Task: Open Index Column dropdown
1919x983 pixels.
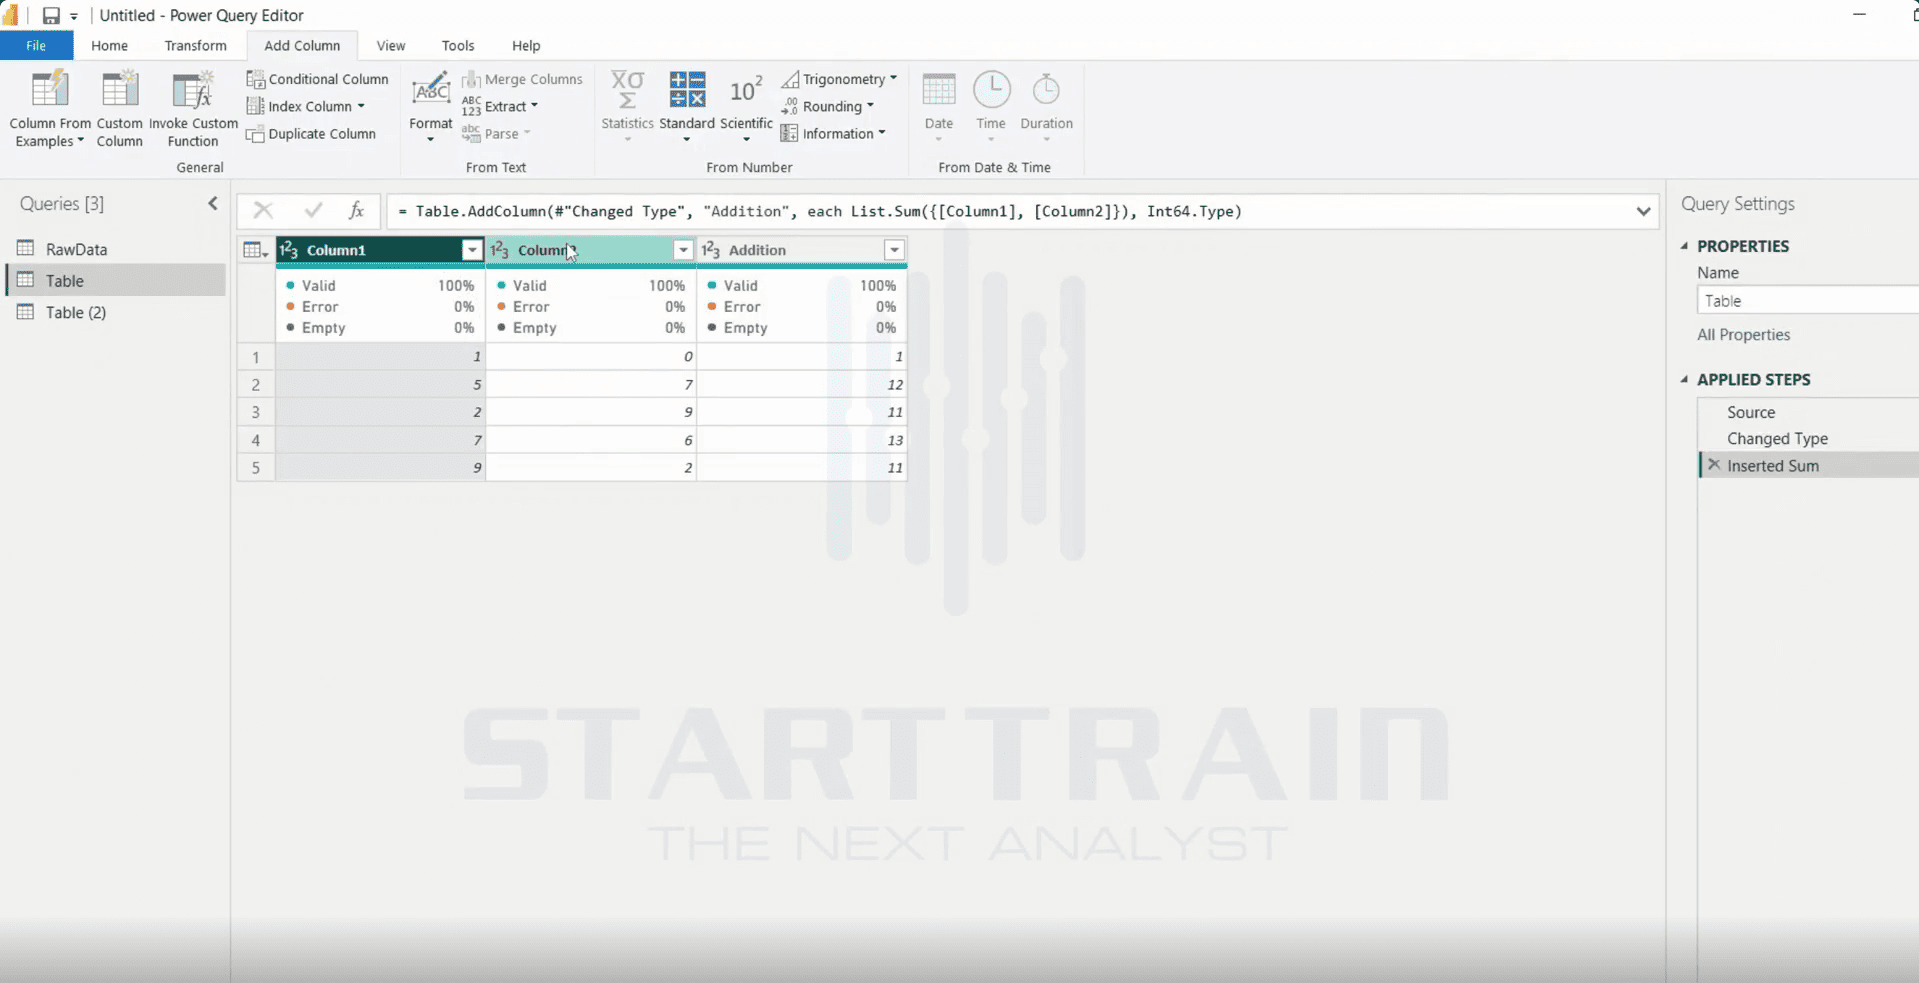Action: 306,107
